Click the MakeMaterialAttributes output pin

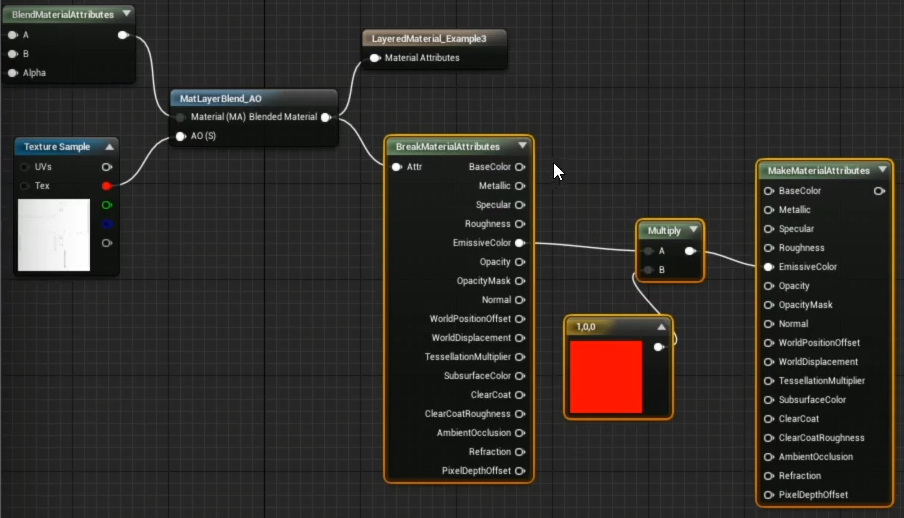pos(879,191)
